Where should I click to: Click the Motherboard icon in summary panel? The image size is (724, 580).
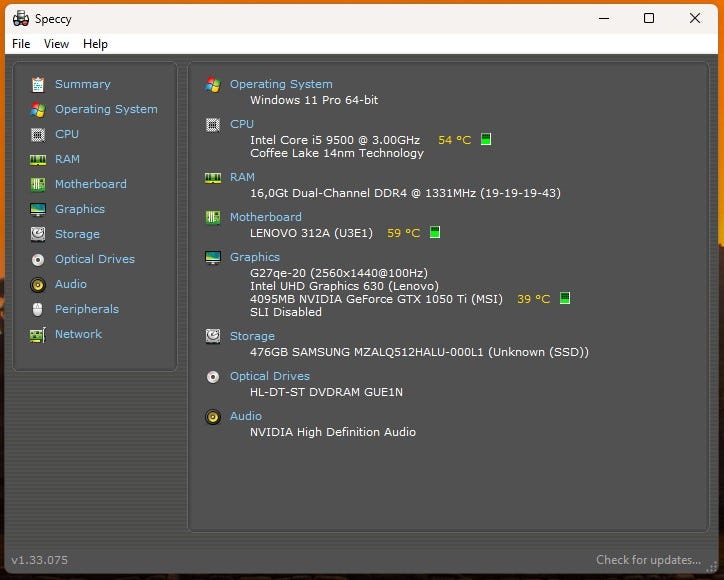pyautogui.click(x=213, y=217)
